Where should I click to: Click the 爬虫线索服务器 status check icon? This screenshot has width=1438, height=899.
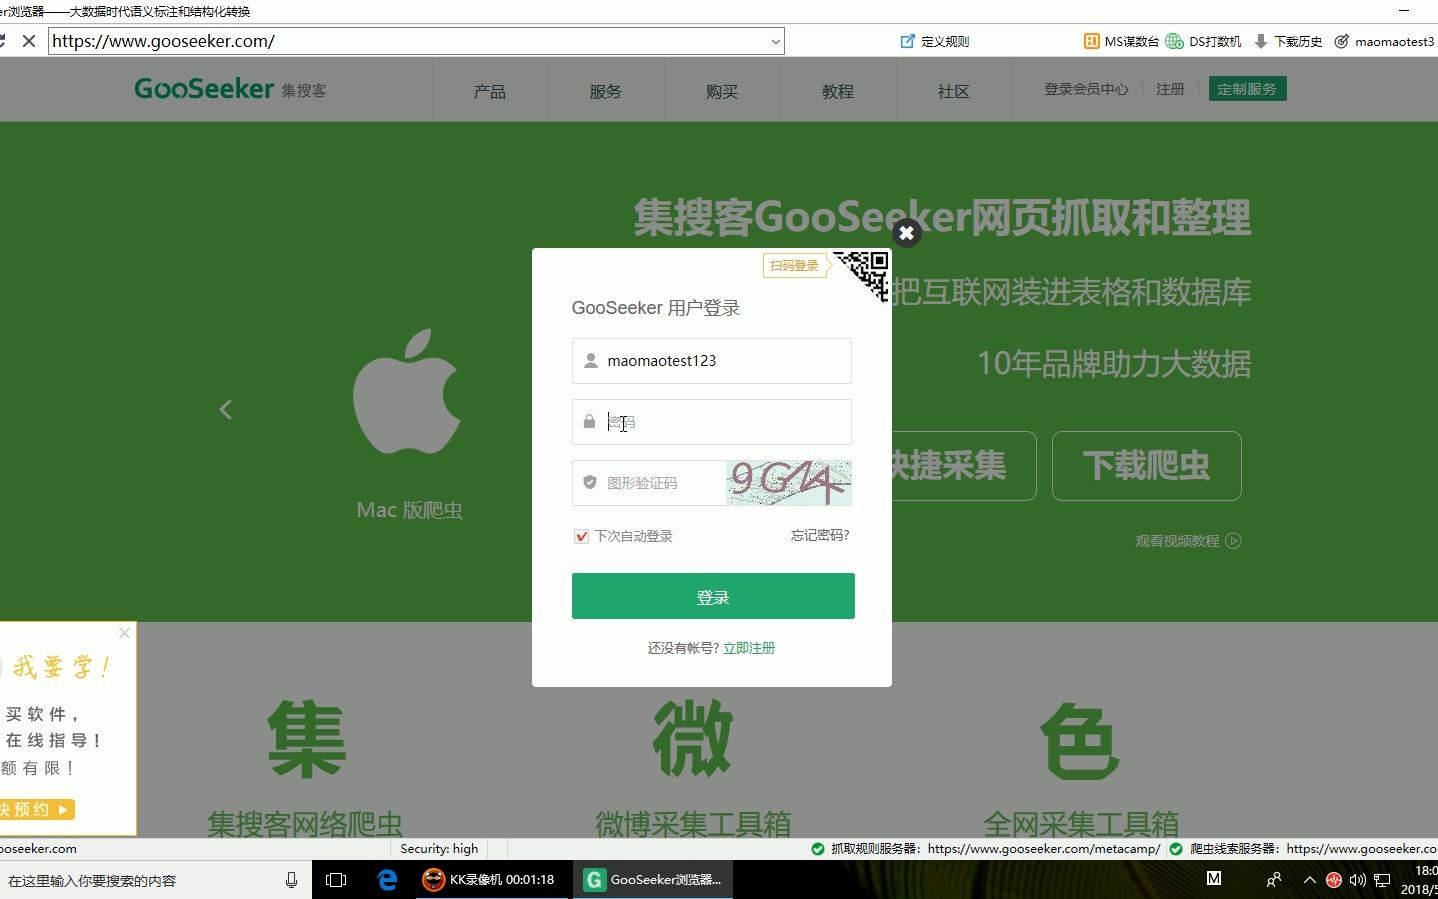[x=1176, y=849]
